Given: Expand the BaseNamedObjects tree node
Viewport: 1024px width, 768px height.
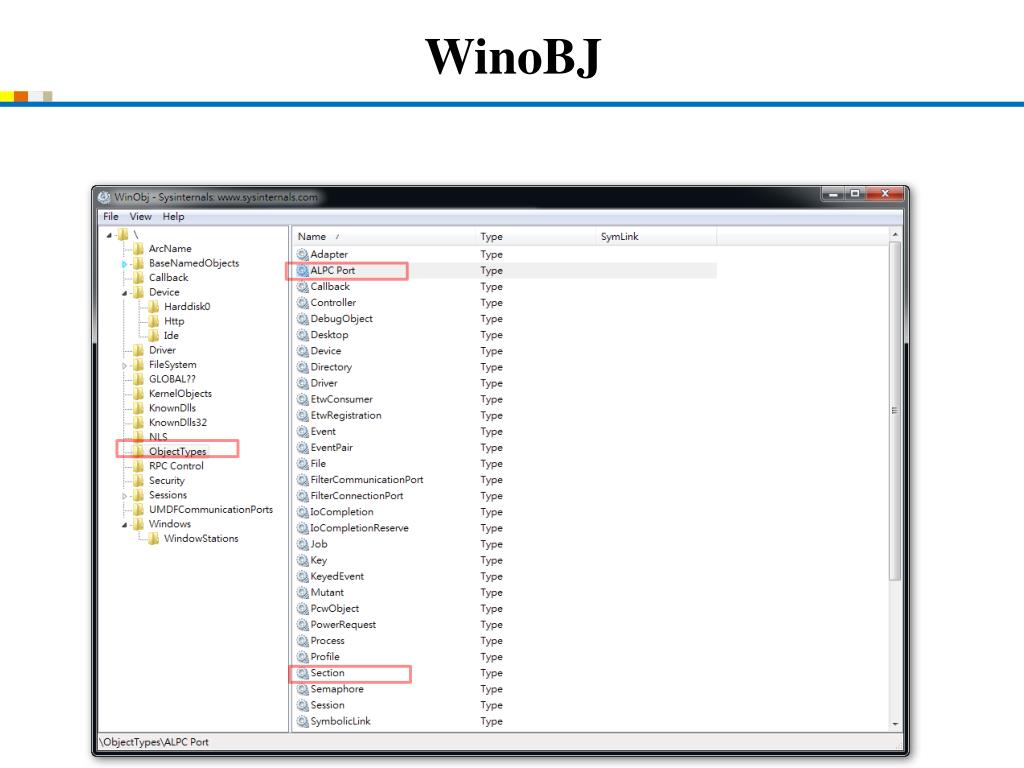Looking at the screenshot, I should click(124, 264).
